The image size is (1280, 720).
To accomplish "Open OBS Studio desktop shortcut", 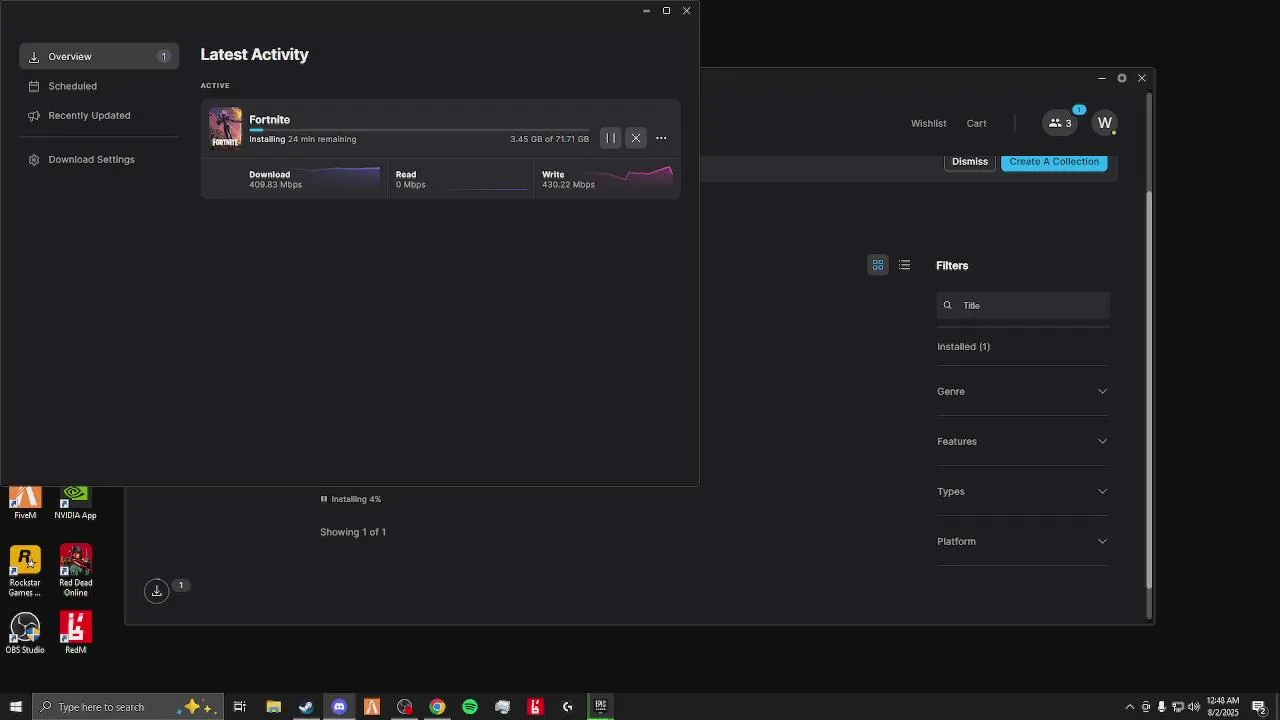I will point(25,633).
